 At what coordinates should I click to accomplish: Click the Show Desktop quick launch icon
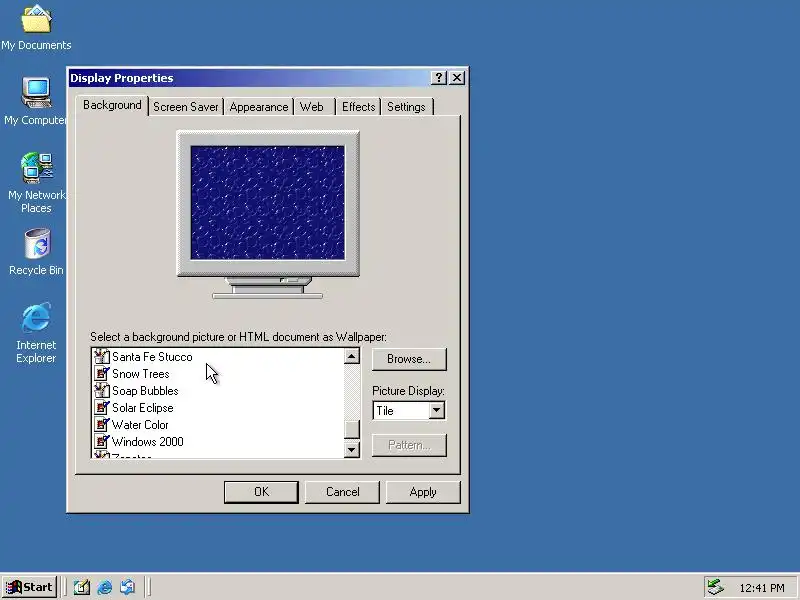tap(82, 587)
